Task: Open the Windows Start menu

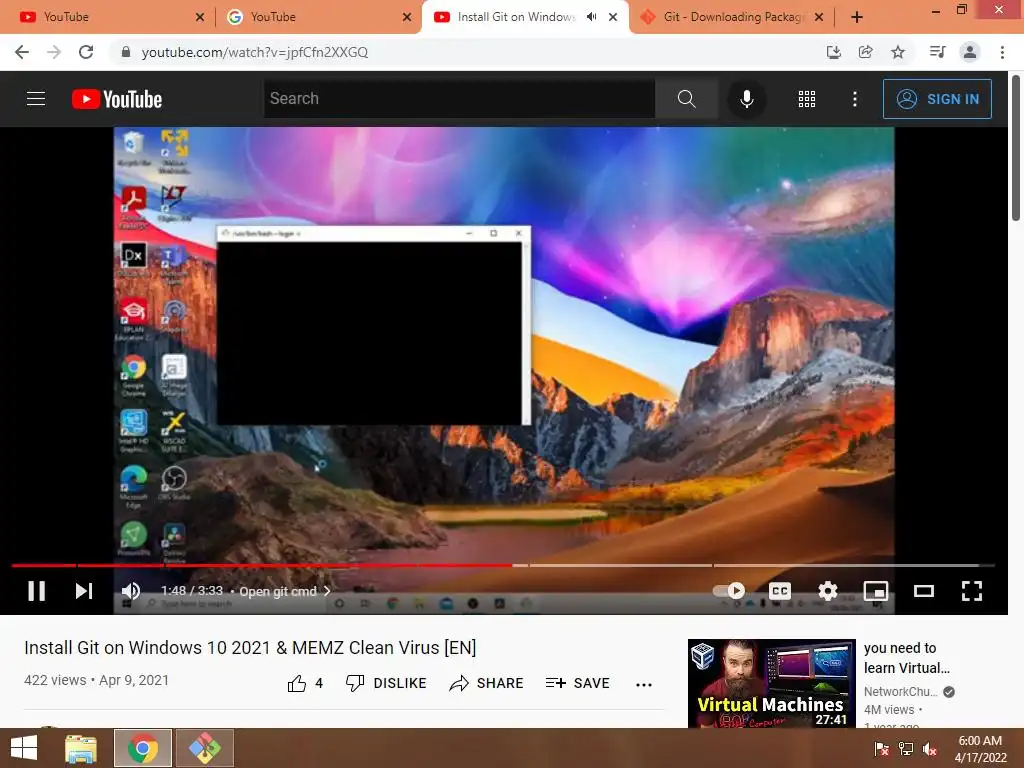Action: click(x=24, y=748)
